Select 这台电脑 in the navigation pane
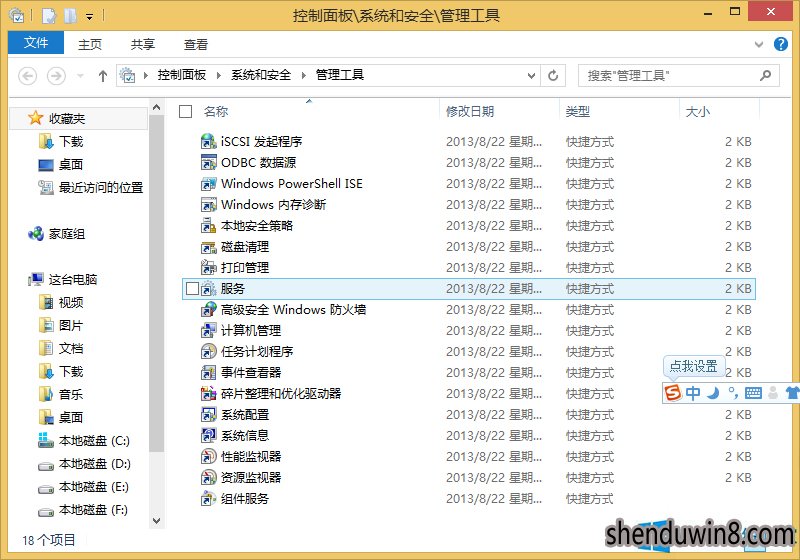Screen dimensions: 800x560 point(72,279)
